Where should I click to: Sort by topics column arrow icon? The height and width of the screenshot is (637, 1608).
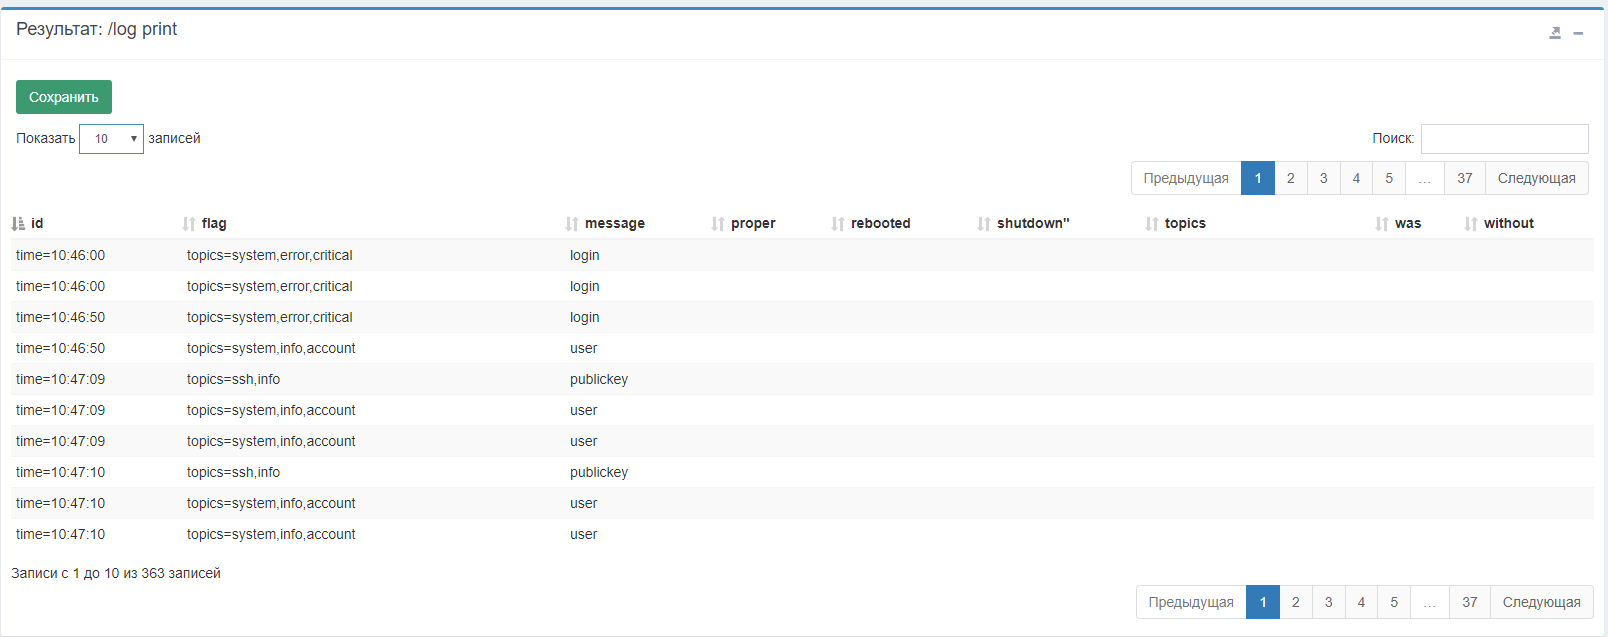[1152, 224]
